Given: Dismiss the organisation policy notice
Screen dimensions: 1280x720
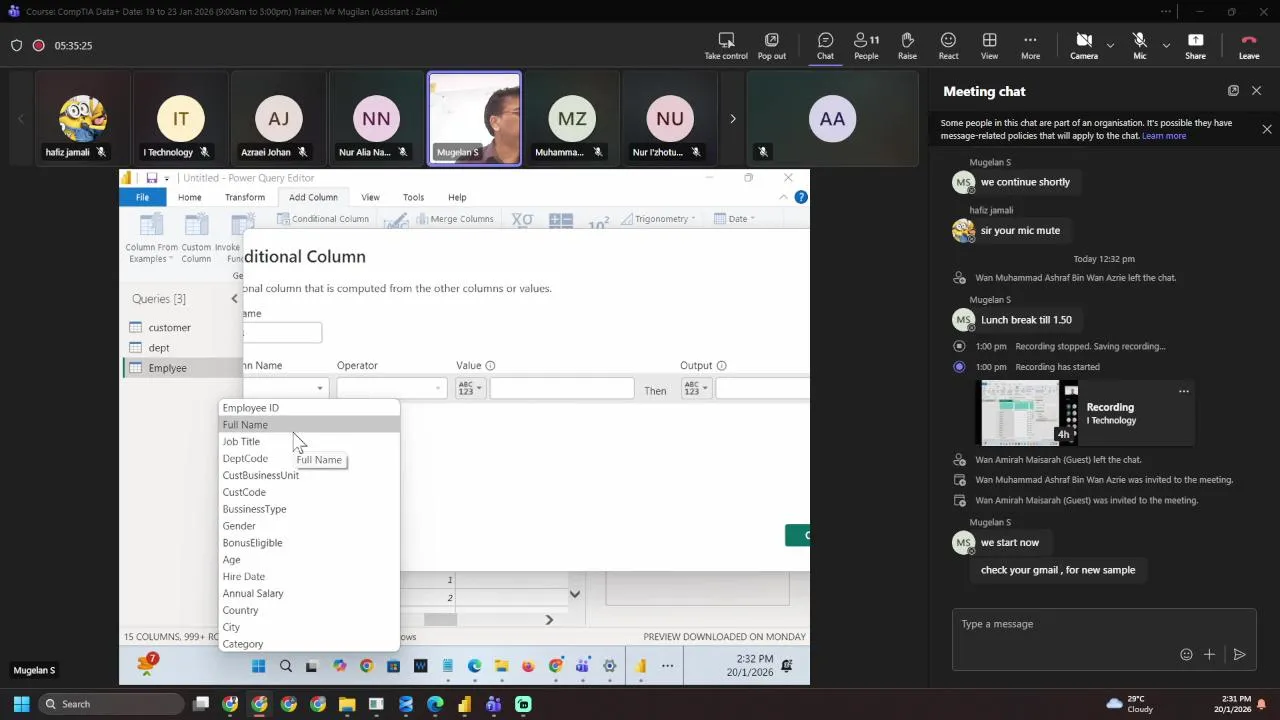Looking at the screenshot, I should pos(1267,129).
